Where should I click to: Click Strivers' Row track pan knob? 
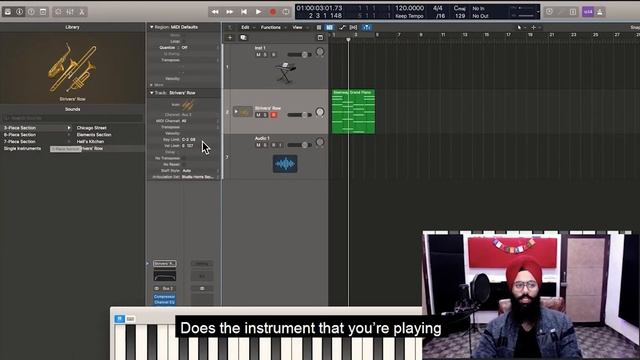tap(320, 112)
